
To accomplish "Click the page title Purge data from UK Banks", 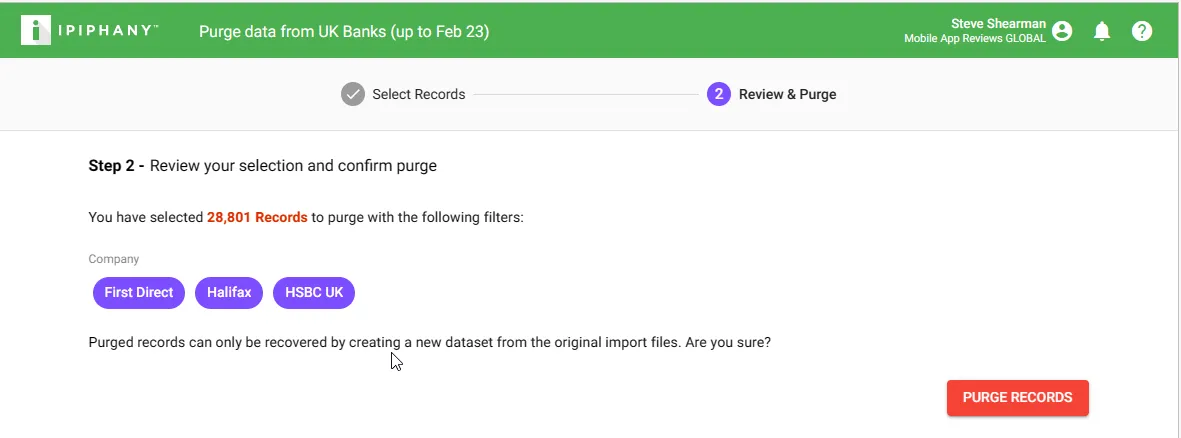I will 344,32.
